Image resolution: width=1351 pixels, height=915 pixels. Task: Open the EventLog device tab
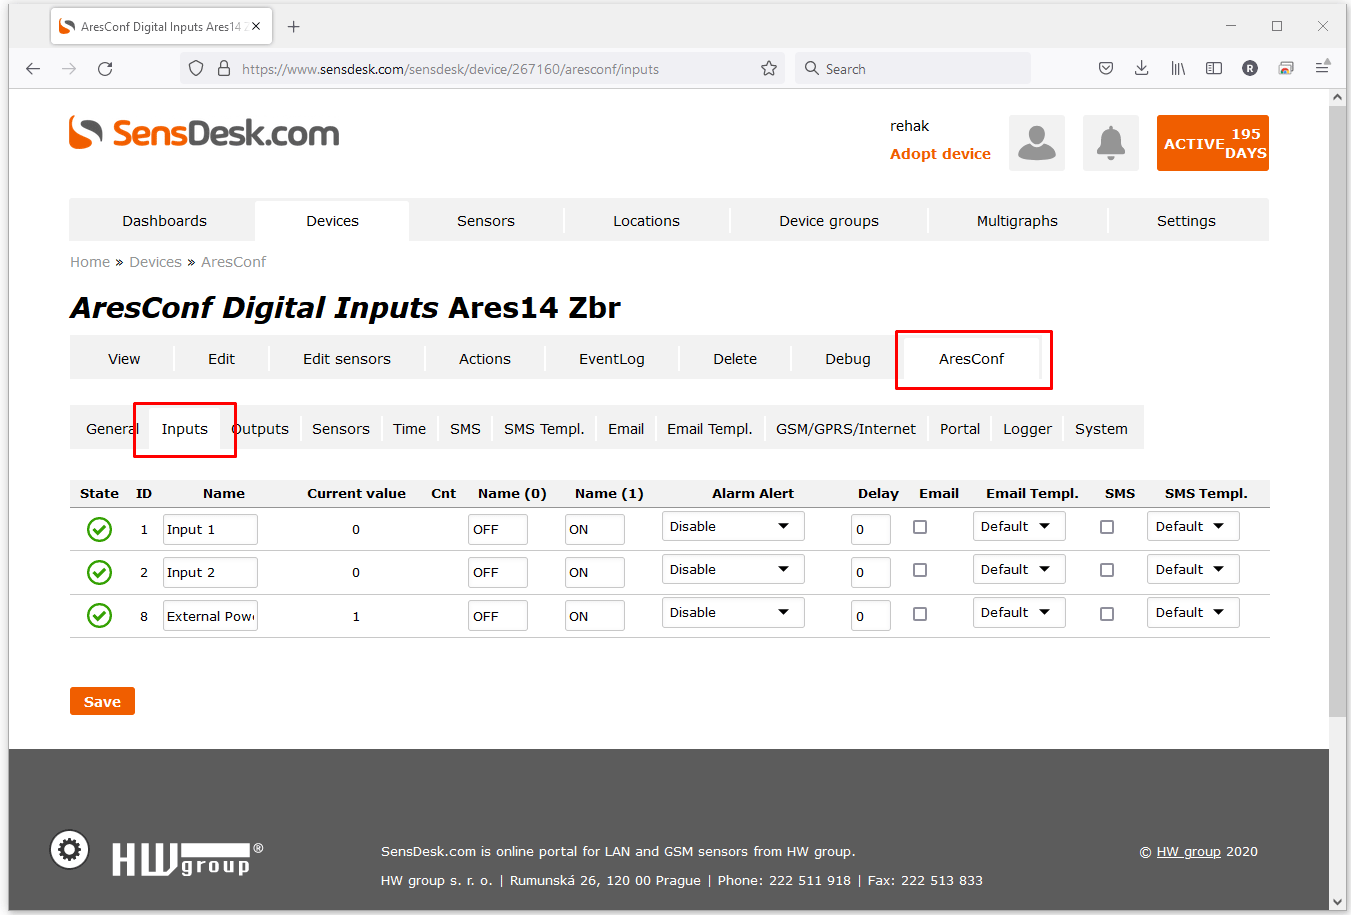612,359
